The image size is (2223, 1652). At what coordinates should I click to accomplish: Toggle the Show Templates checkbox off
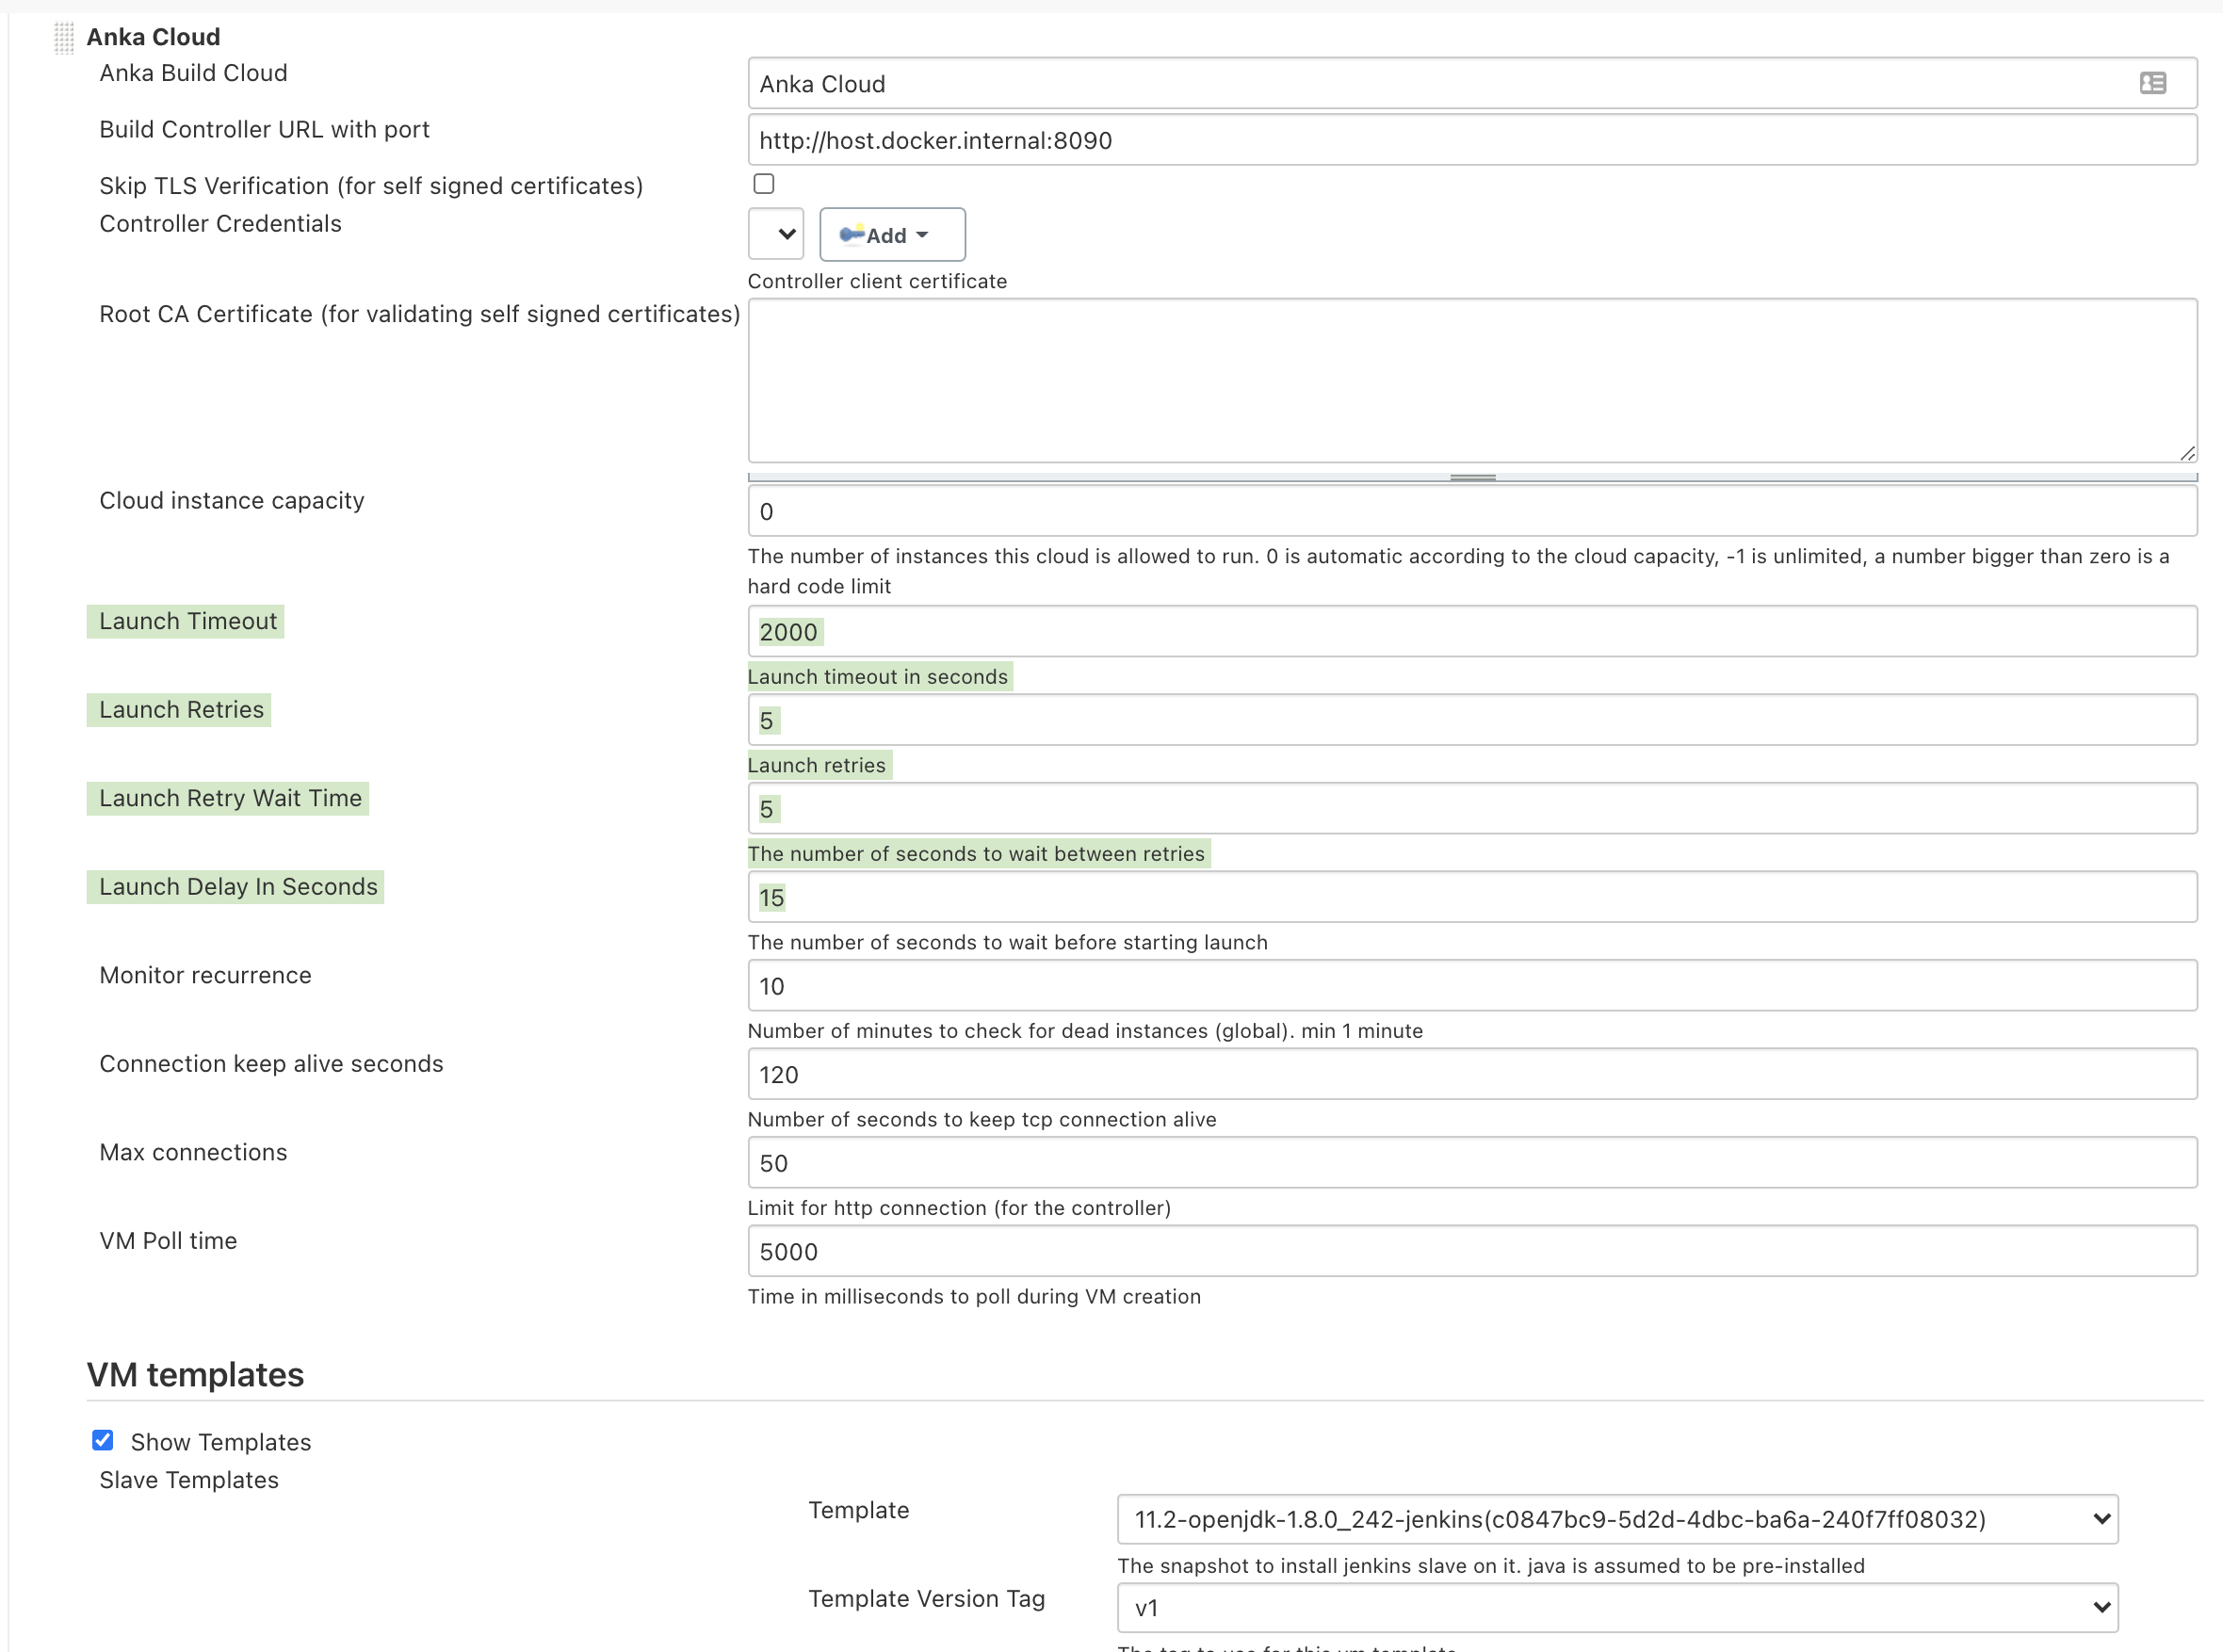[103, 1440]
